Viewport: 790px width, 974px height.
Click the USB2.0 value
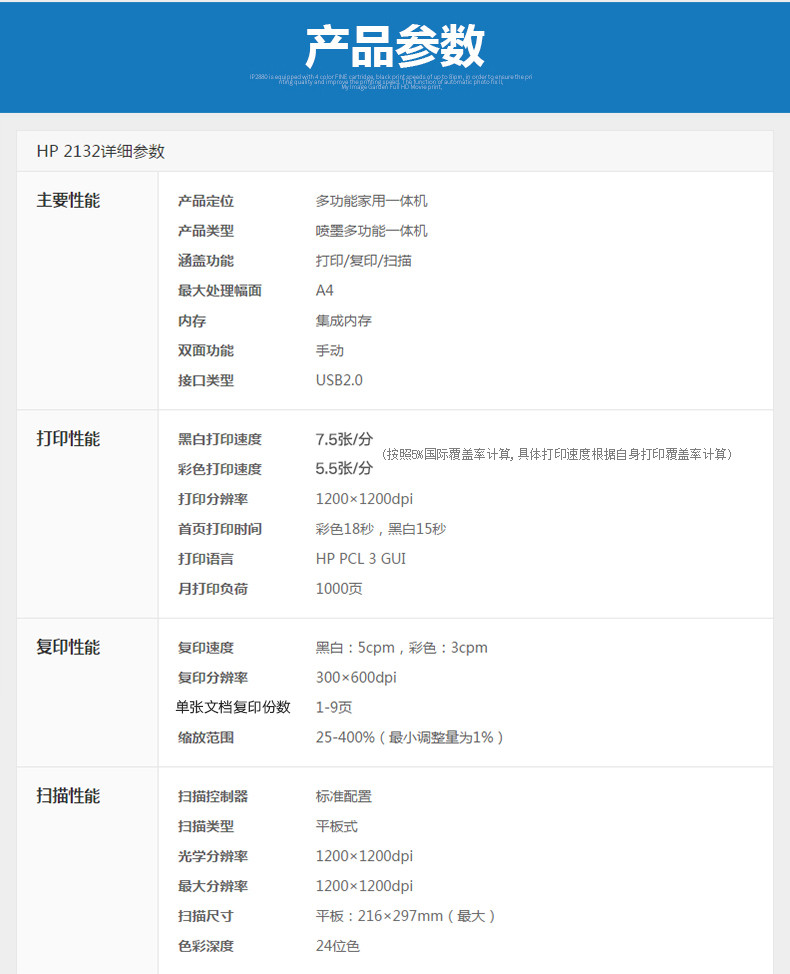pos(339,380)
